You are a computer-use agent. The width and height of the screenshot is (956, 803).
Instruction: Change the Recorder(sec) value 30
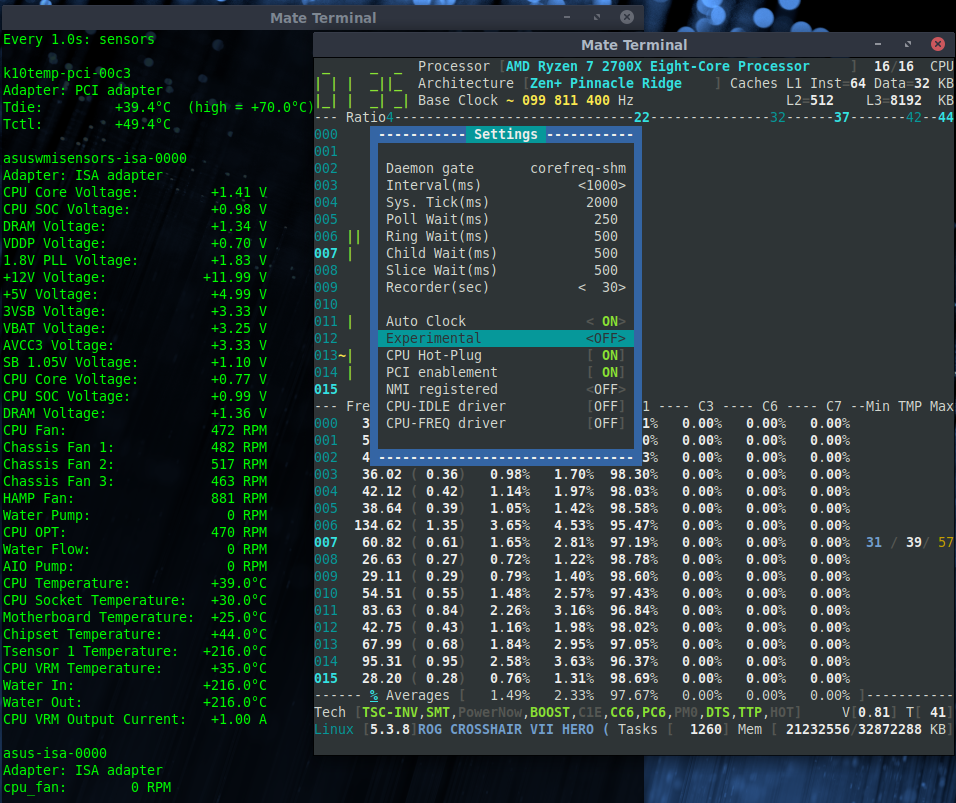coord(602,287)
